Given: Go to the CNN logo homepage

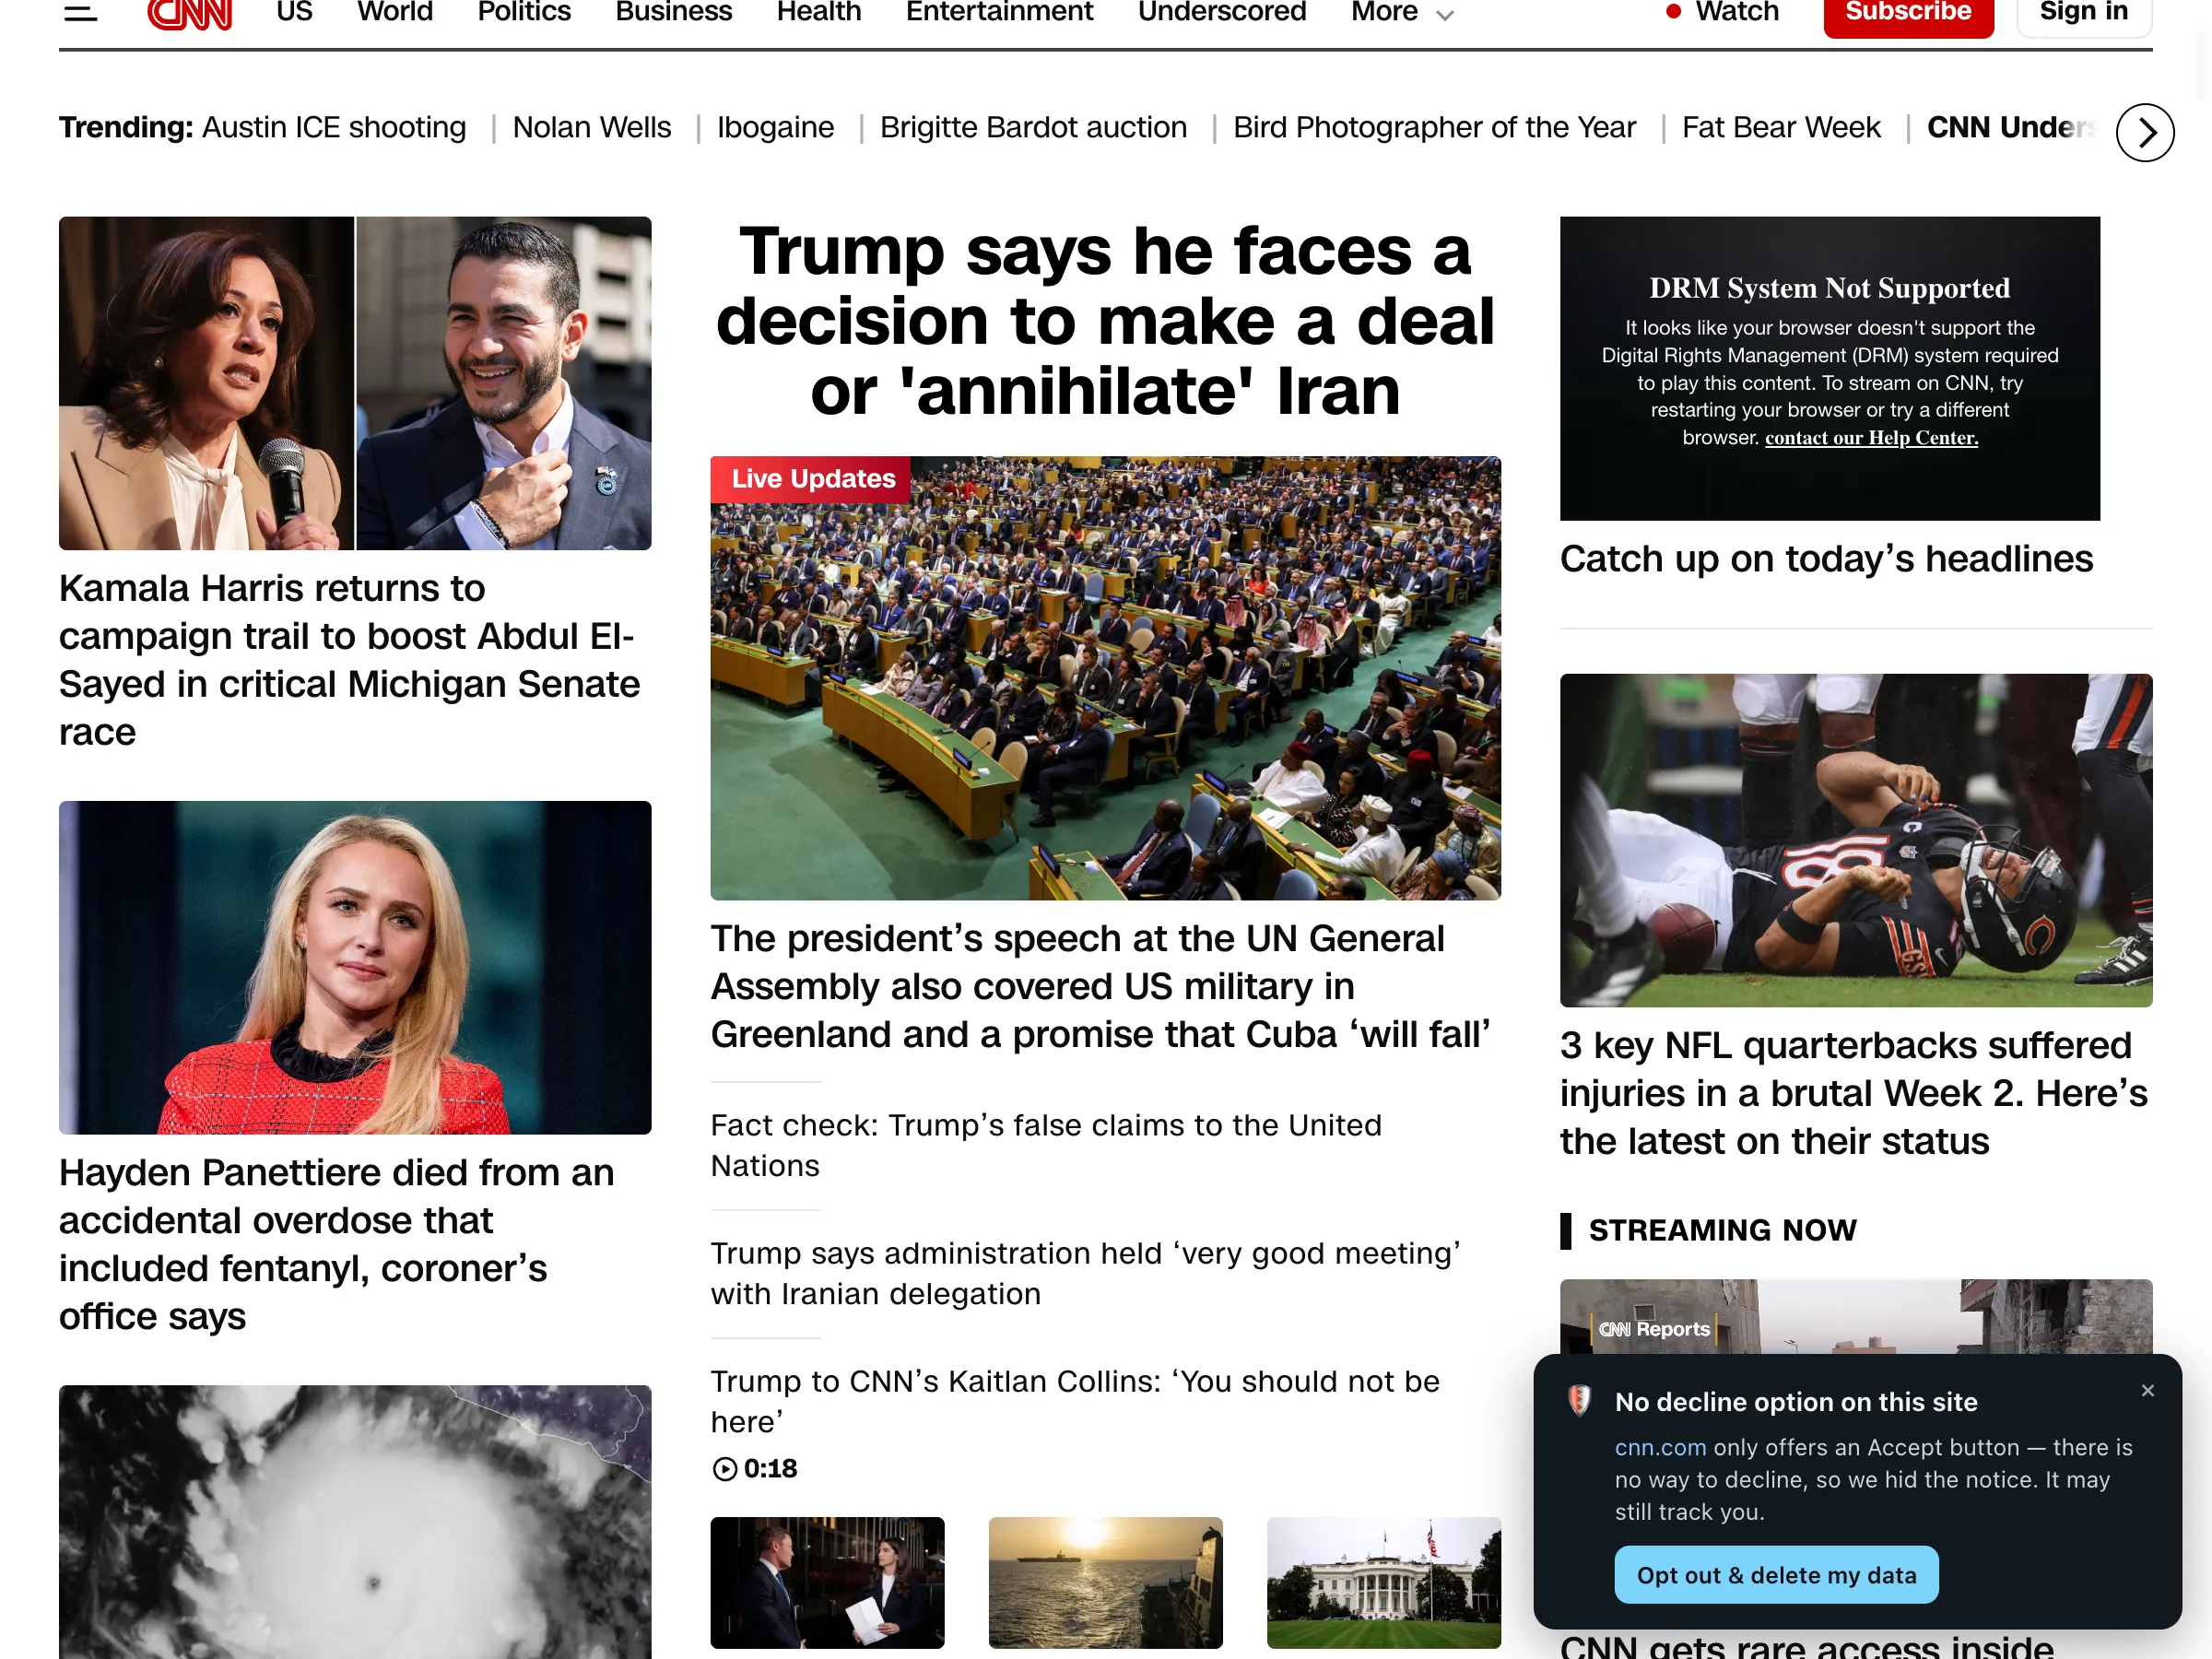Looking at the screenshot, I should (190, 14).
